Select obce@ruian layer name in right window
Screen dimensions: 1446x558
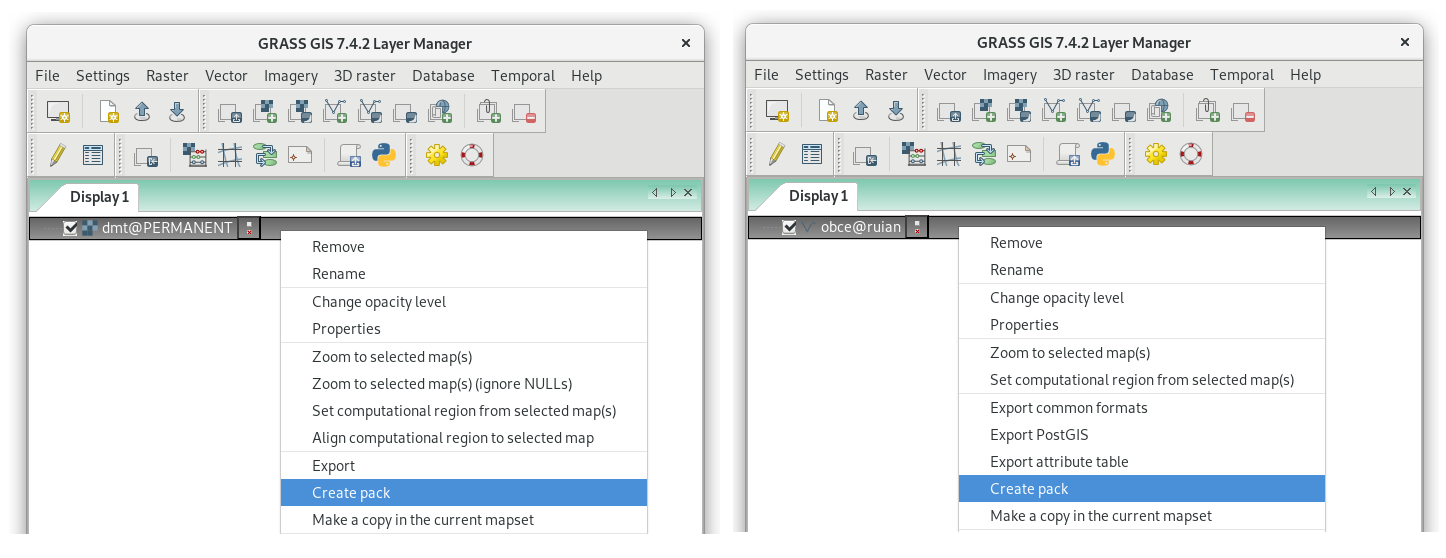[x=861, y=228]
